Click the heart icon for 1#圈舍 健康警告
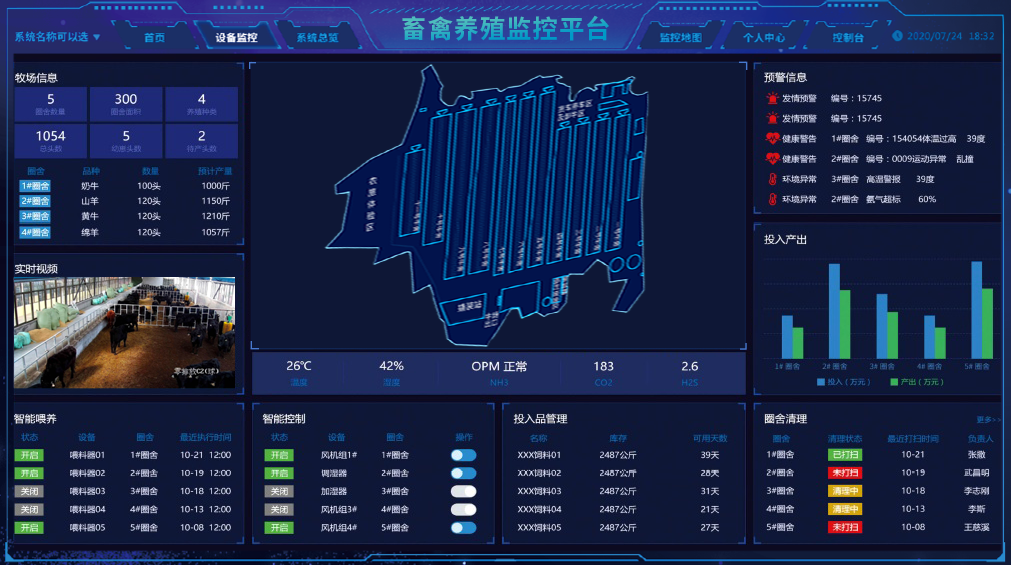 [x=771, y=138]
